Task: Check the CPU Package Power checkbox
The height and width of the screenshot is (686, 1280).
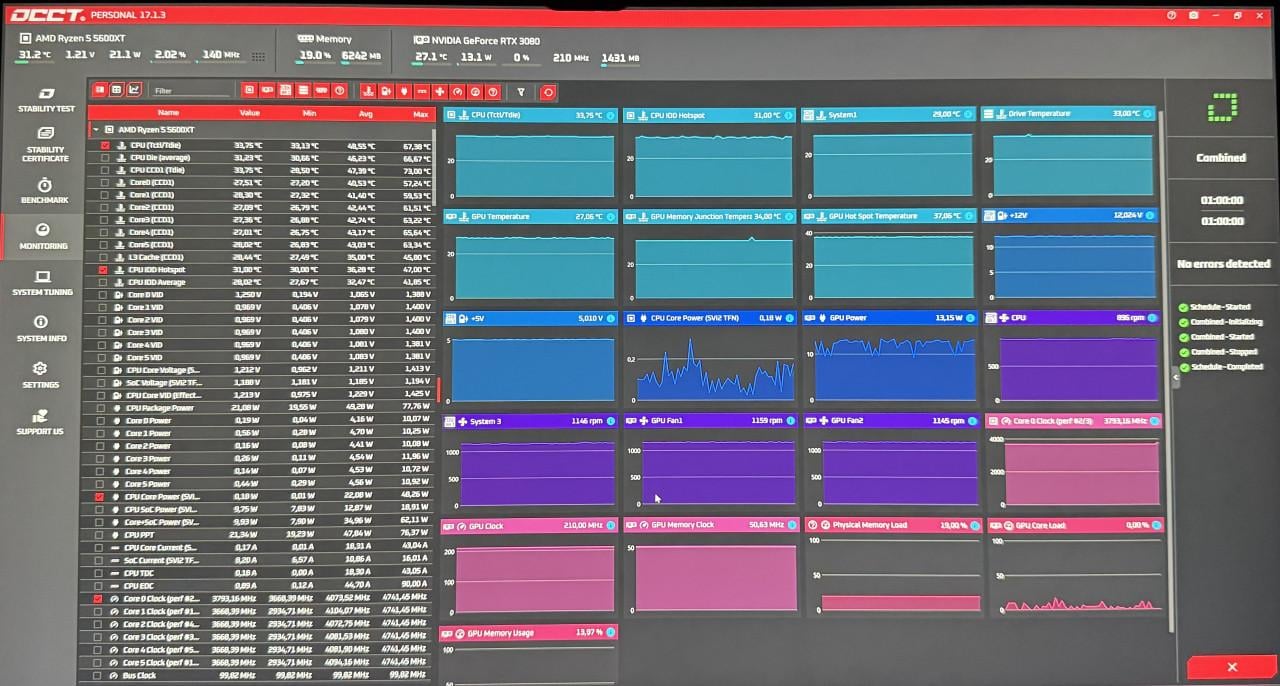Action: click(101, 408)
